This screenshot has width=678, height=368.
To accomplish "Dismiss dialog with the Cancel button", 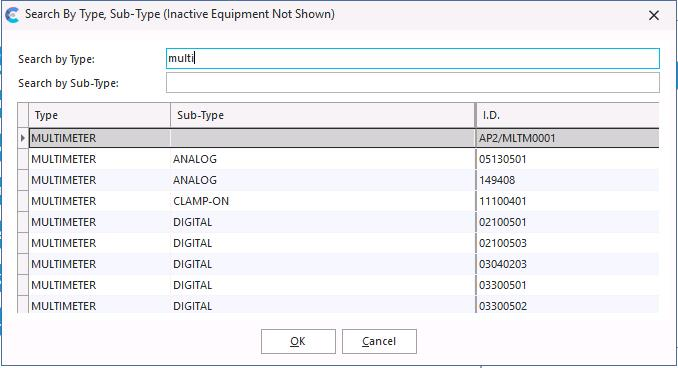I will pos(379,341).
